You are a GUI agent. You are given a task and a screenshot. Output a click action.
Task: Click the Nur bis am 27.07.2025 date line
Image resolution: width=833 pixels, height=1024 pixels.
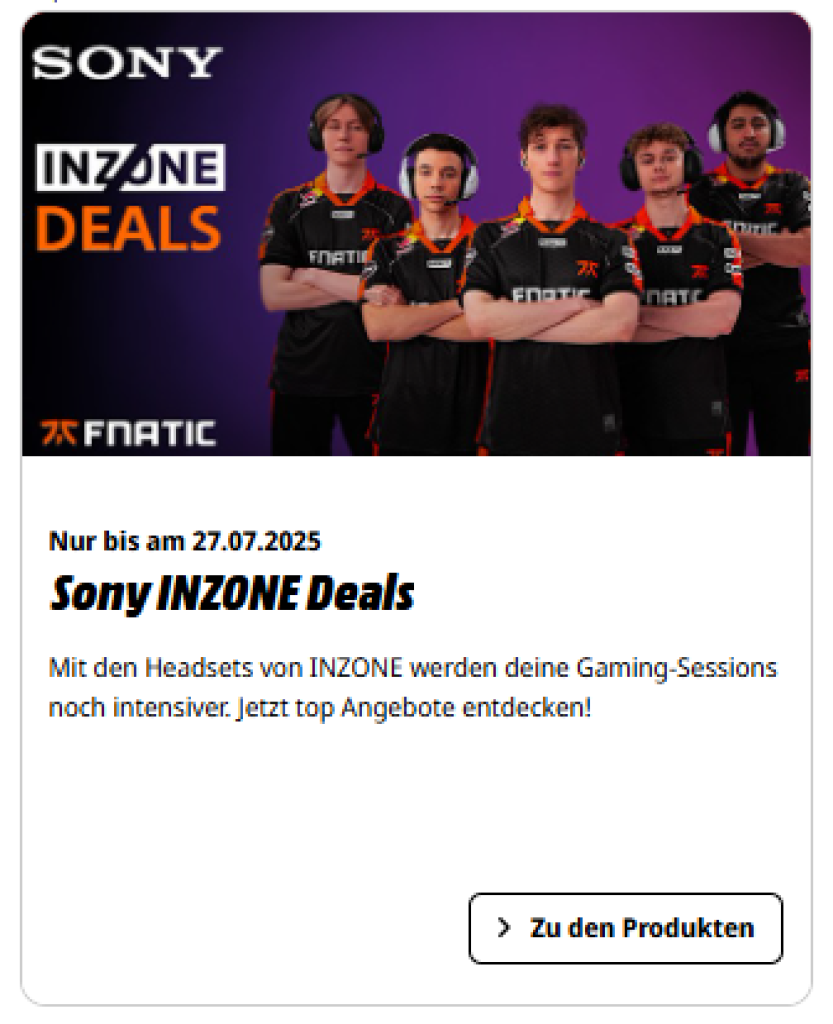click(185, 541)
